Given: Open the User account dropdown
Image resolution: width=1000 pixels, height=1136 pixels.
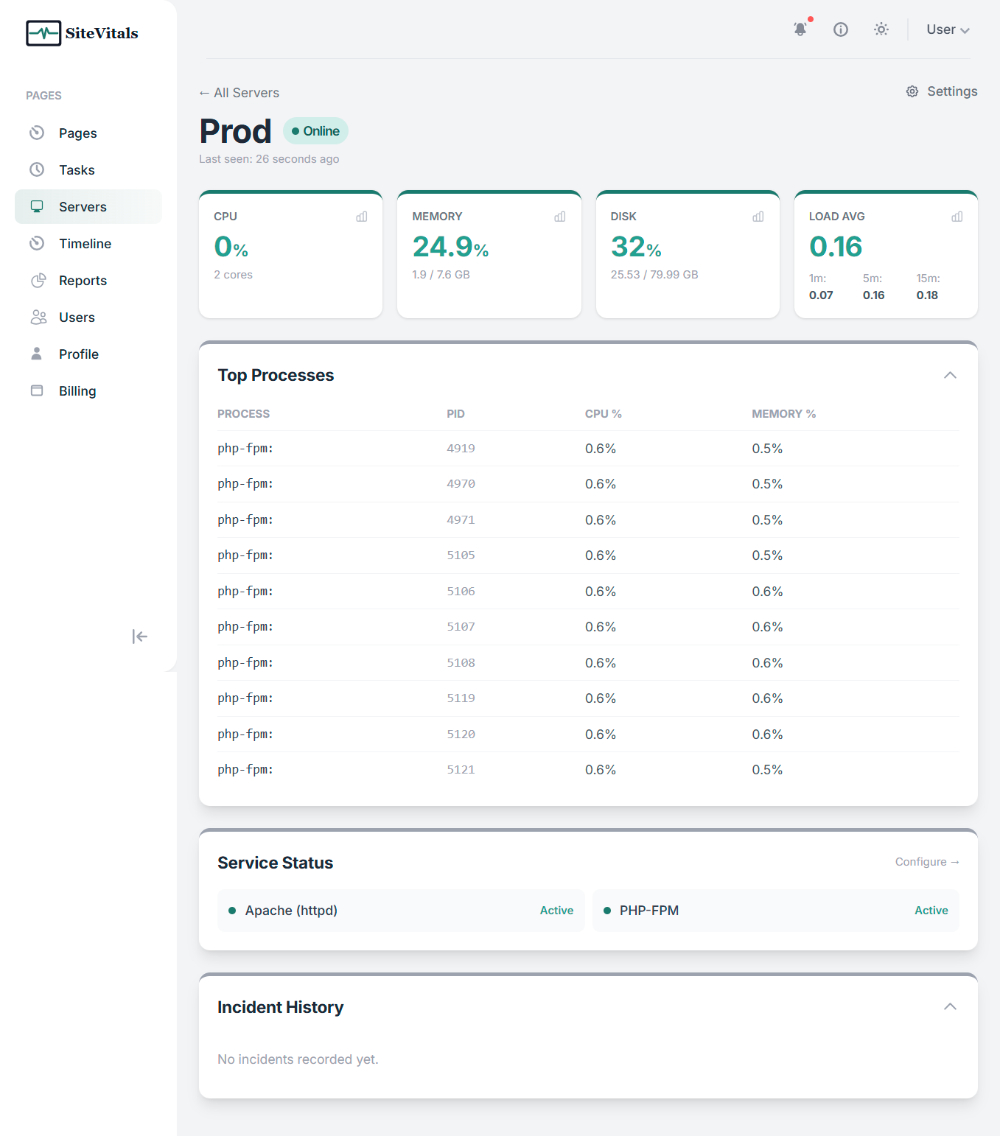Looking at the screenshot, I should coord(946,29).
